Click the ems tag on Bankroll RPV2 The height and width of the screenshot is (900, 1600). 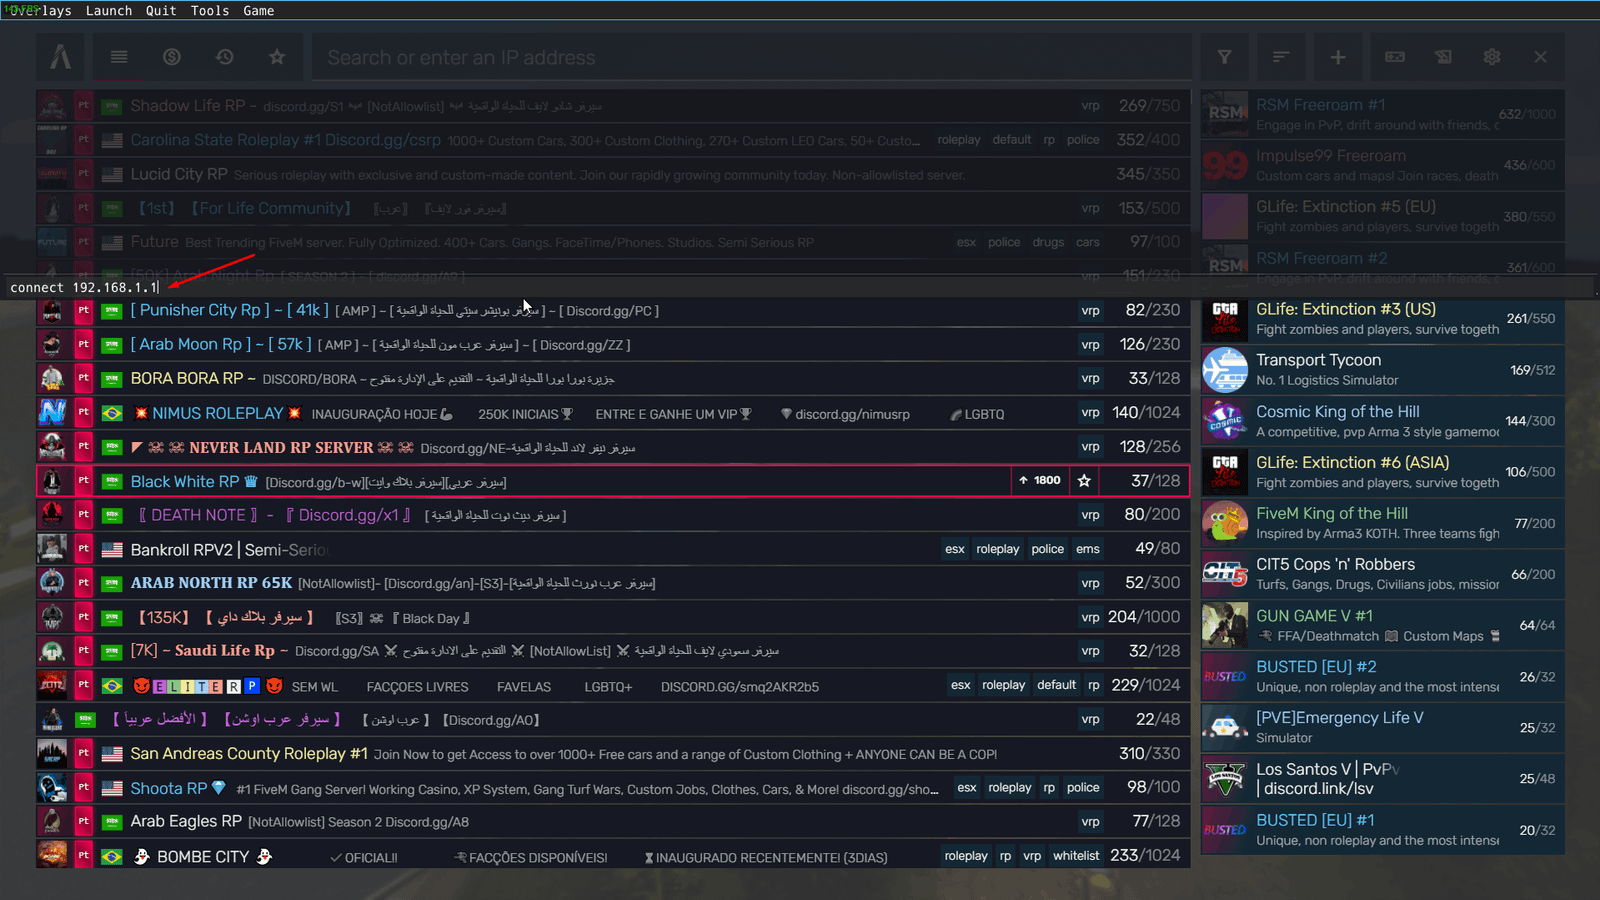(x=1088, y=549)
